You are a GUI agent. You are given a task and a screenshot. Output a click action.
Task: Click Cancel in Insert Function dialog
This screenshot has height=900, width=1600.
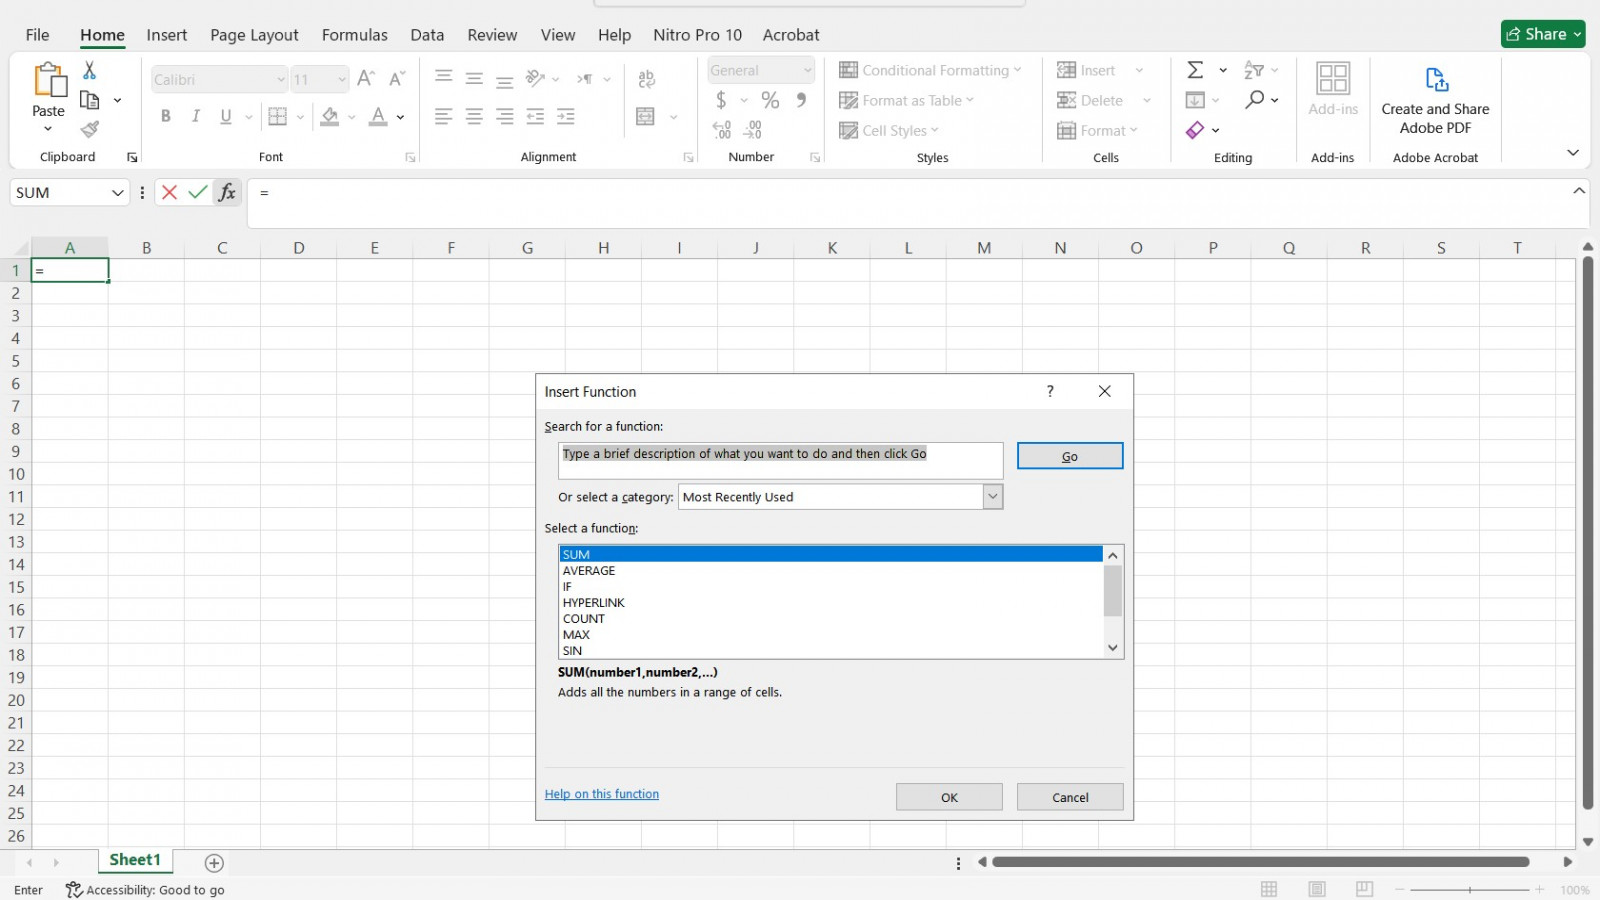[1070, 796]
